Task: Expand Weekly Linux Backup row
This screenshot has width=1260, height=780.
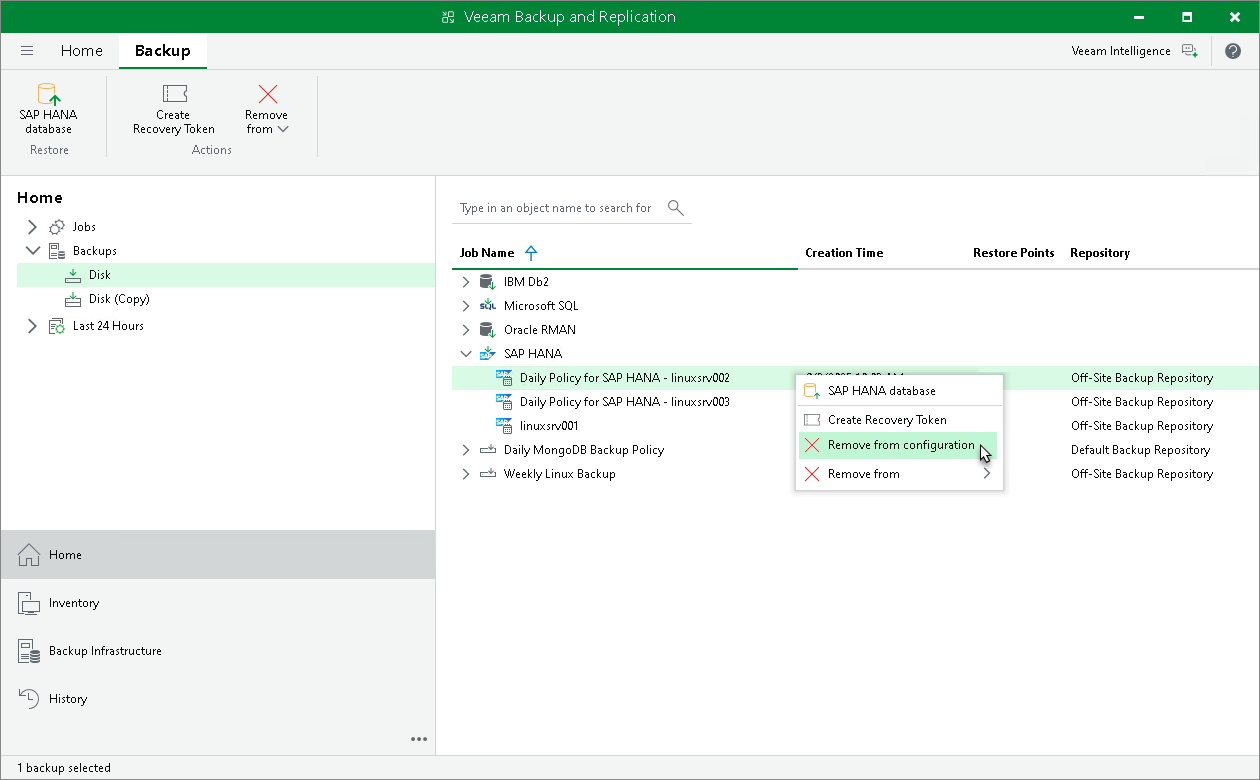Action: (x=466, y=474)
